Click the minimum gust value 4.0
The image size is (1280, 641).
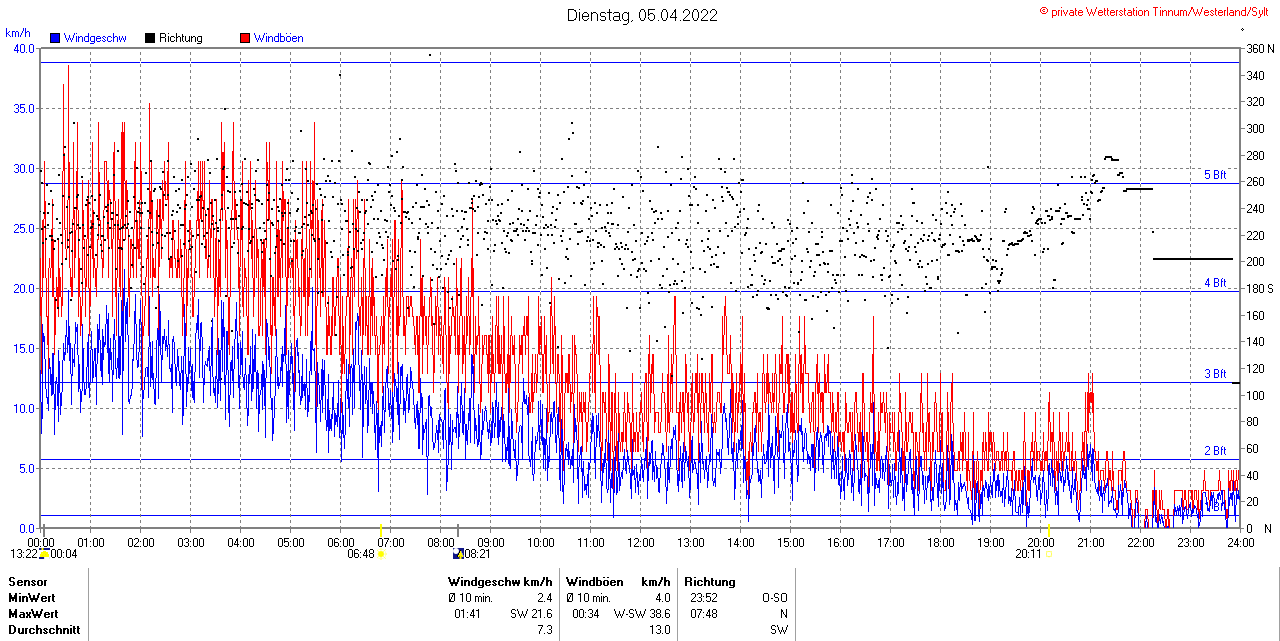point(662,598)
